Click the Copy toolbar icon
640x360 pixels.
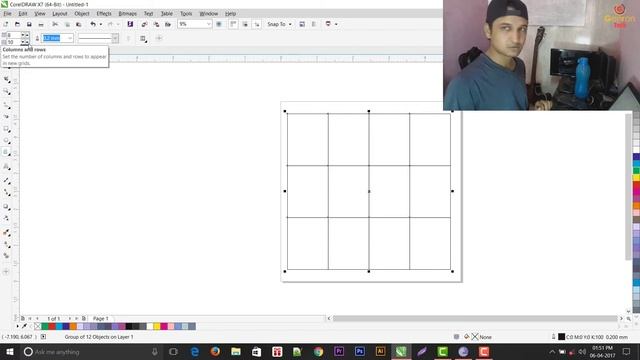[67, 24]
